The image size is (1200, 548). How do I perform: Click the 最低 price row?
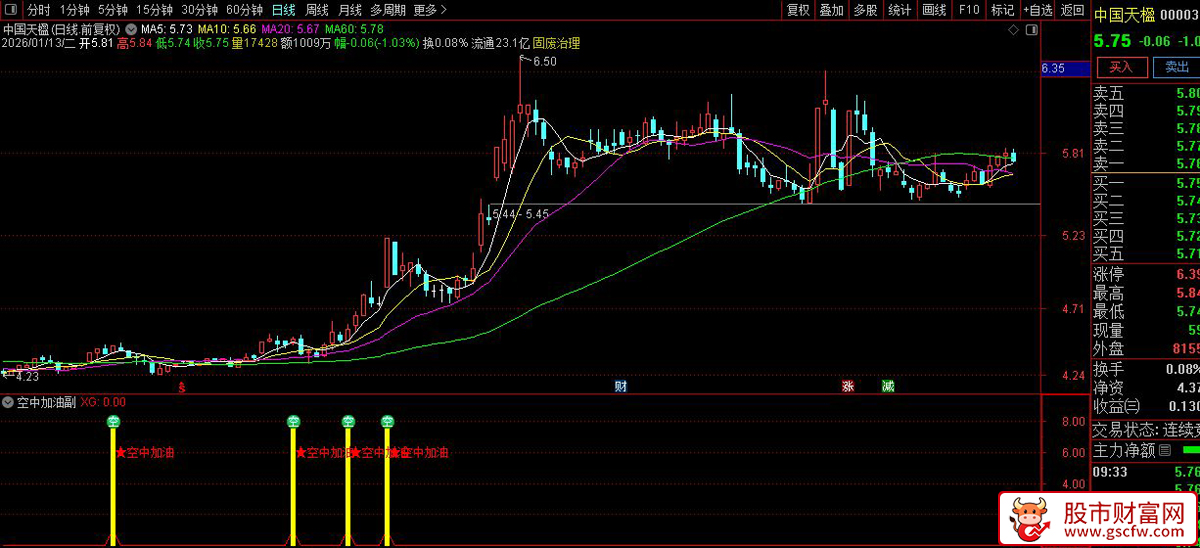click(x=1145, y=311)
